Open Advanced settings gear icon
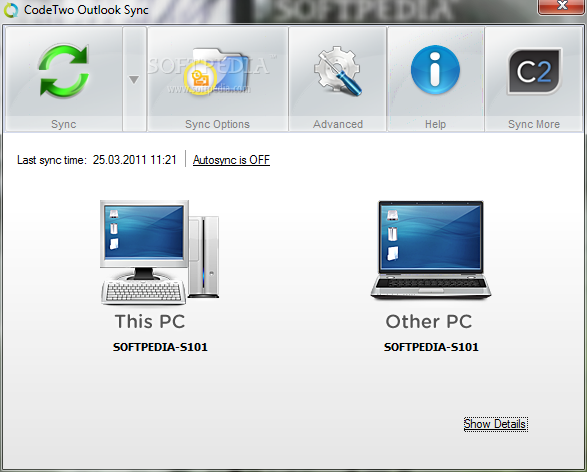Image resolution: width=587 pixels, height=472 pixels. point(338,71)
